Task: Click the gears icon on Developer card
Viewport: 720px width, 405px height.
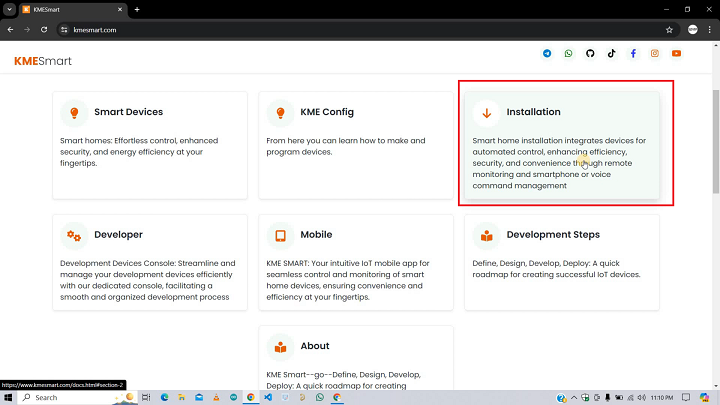Action: [x=74, y=236]
